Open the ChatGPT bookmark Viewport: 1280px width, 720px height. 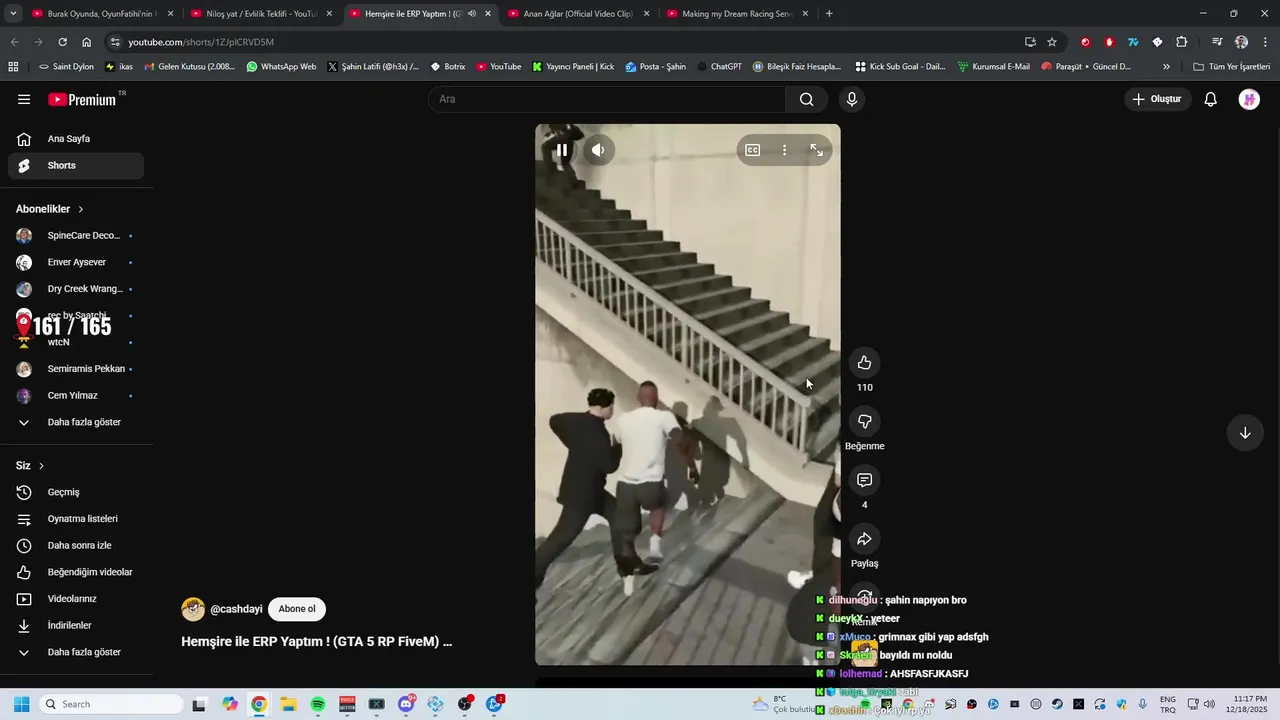pos(719,67)
